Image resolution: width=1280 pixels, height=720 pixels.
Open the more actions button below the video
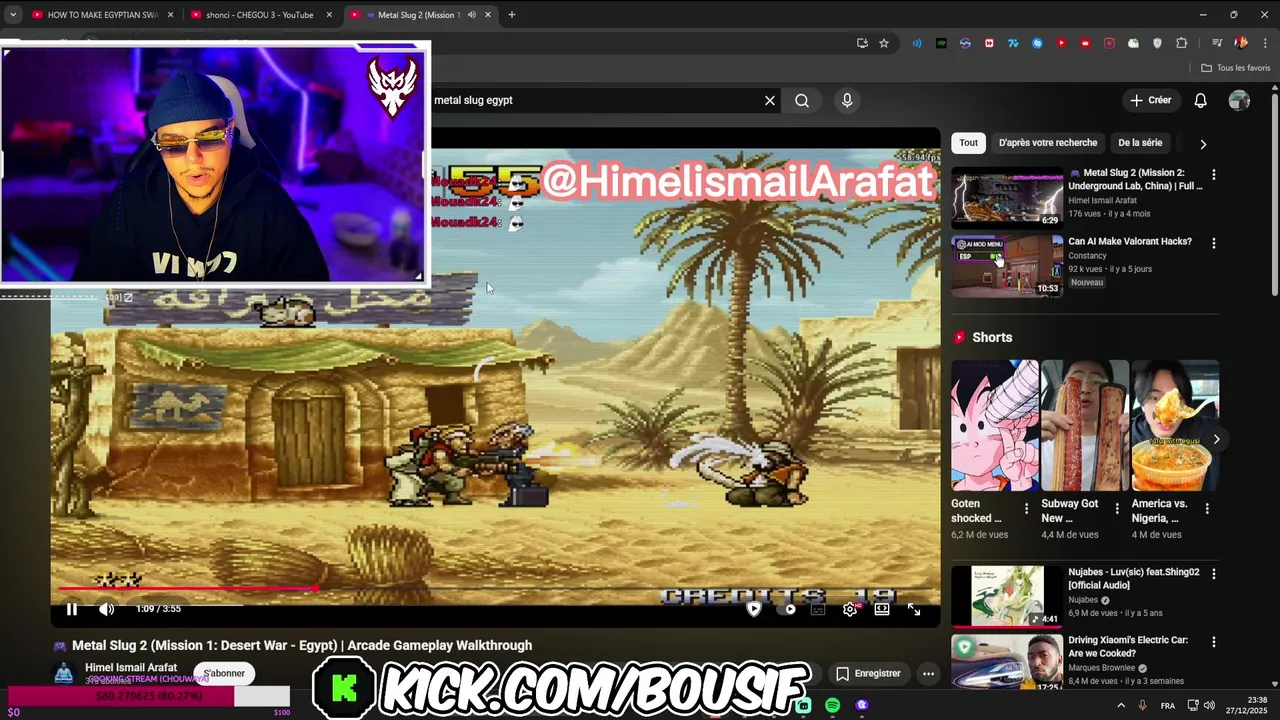click(928, 674)
